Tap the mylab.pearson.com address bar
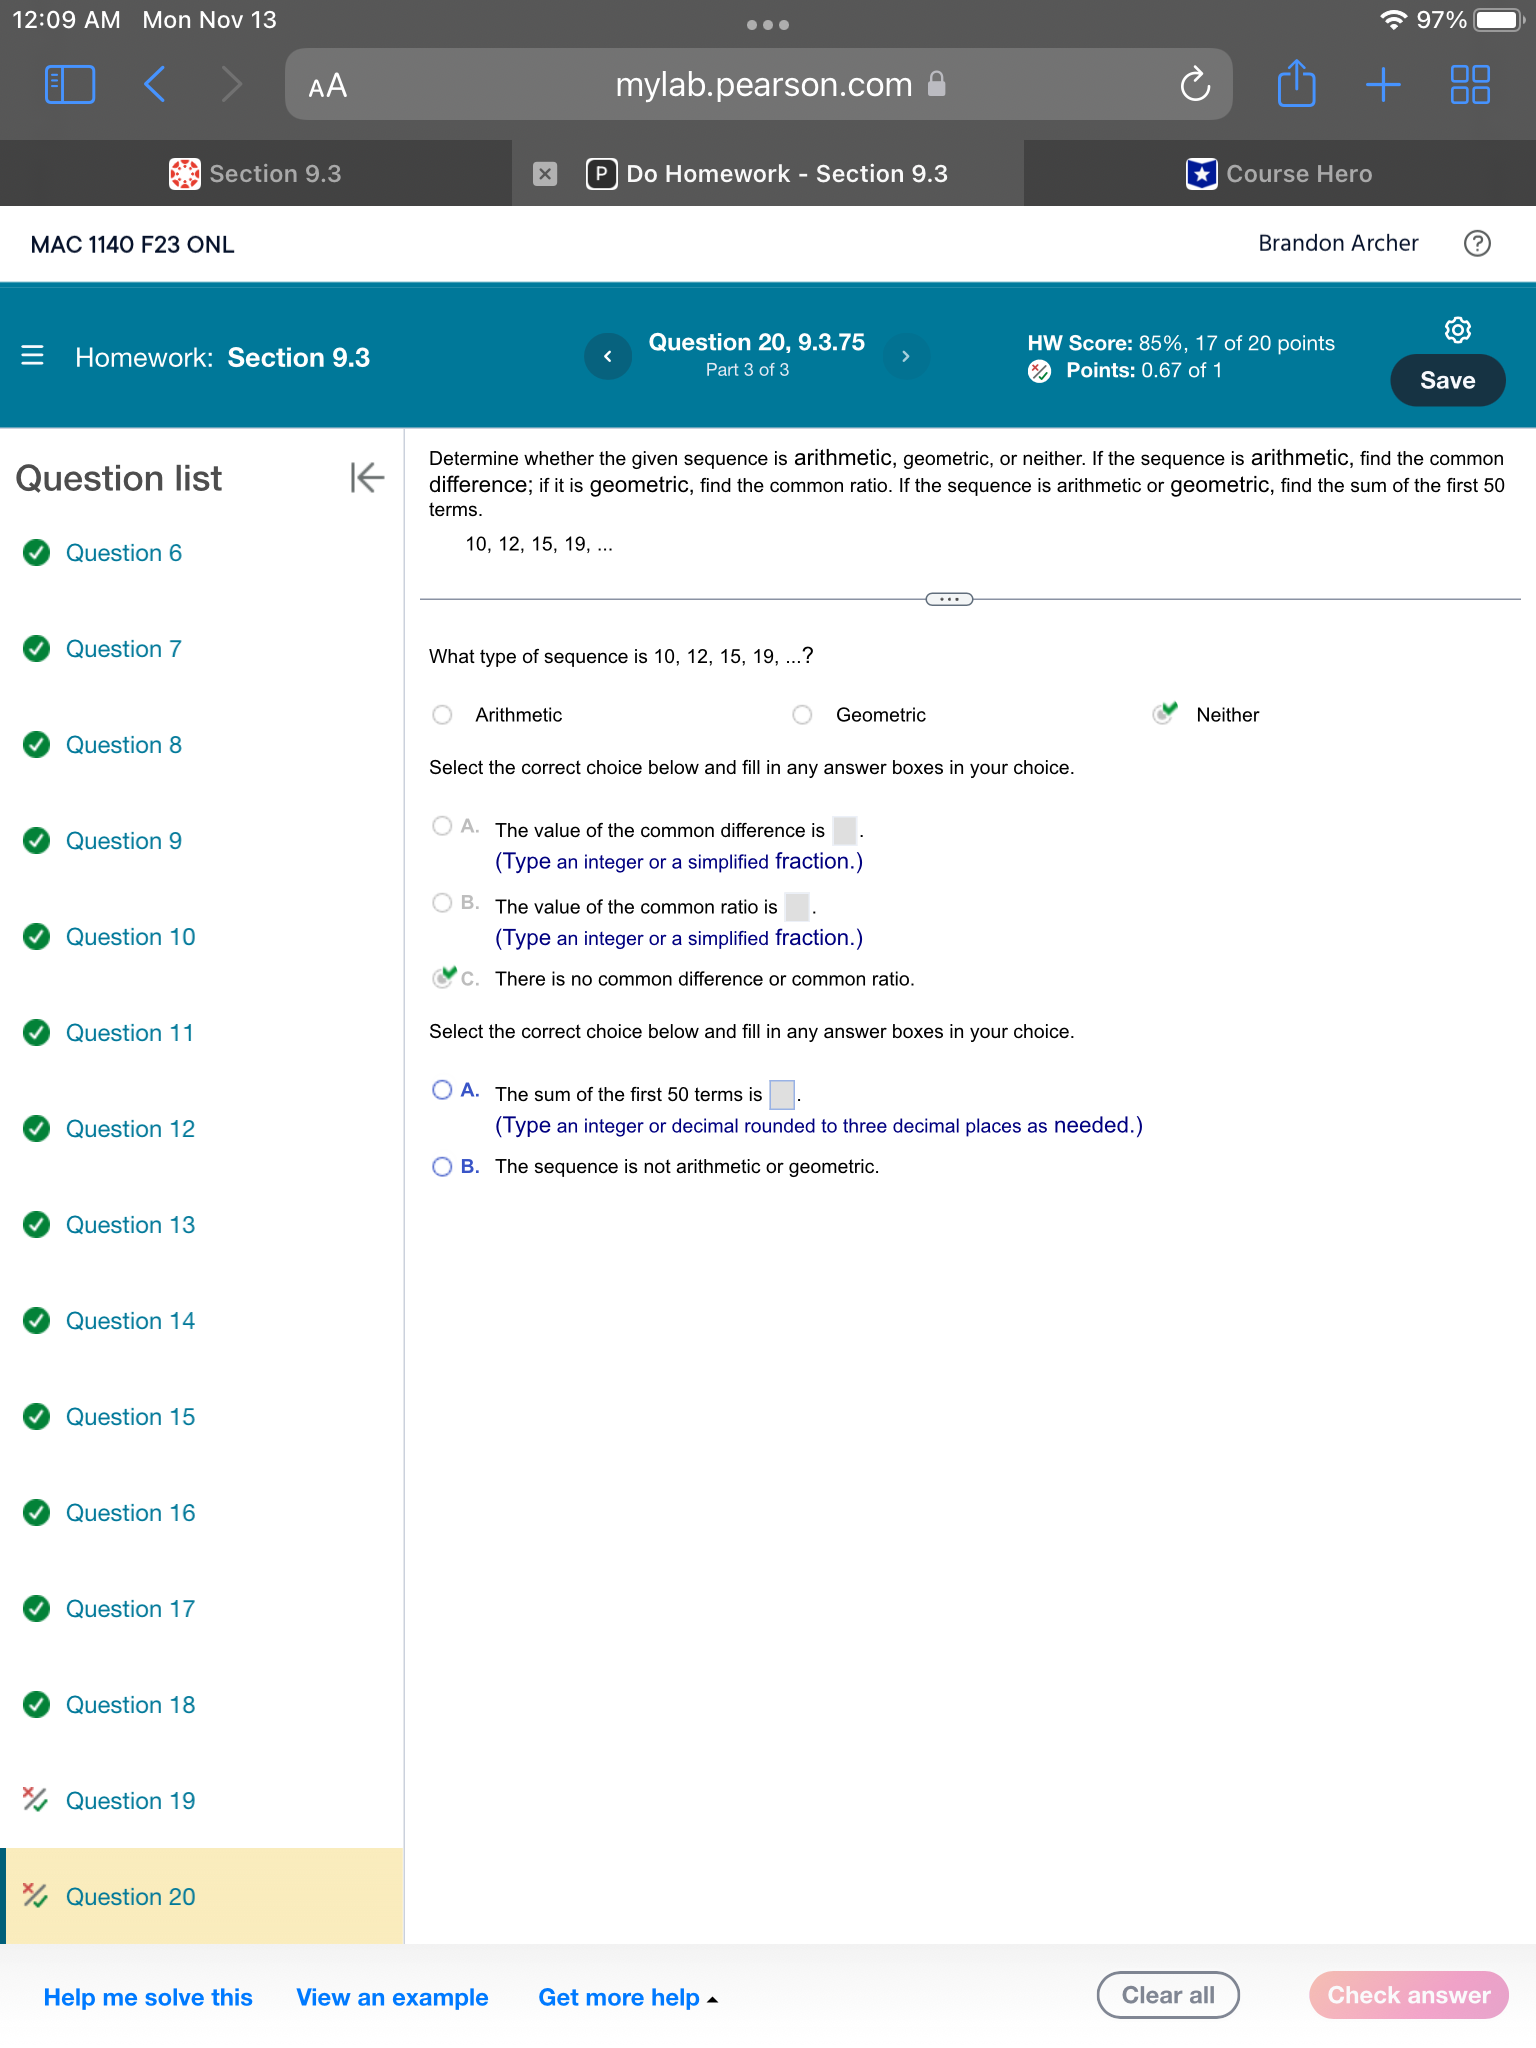The height and width of the screenshot is (2048, 1536). point(759,85)
